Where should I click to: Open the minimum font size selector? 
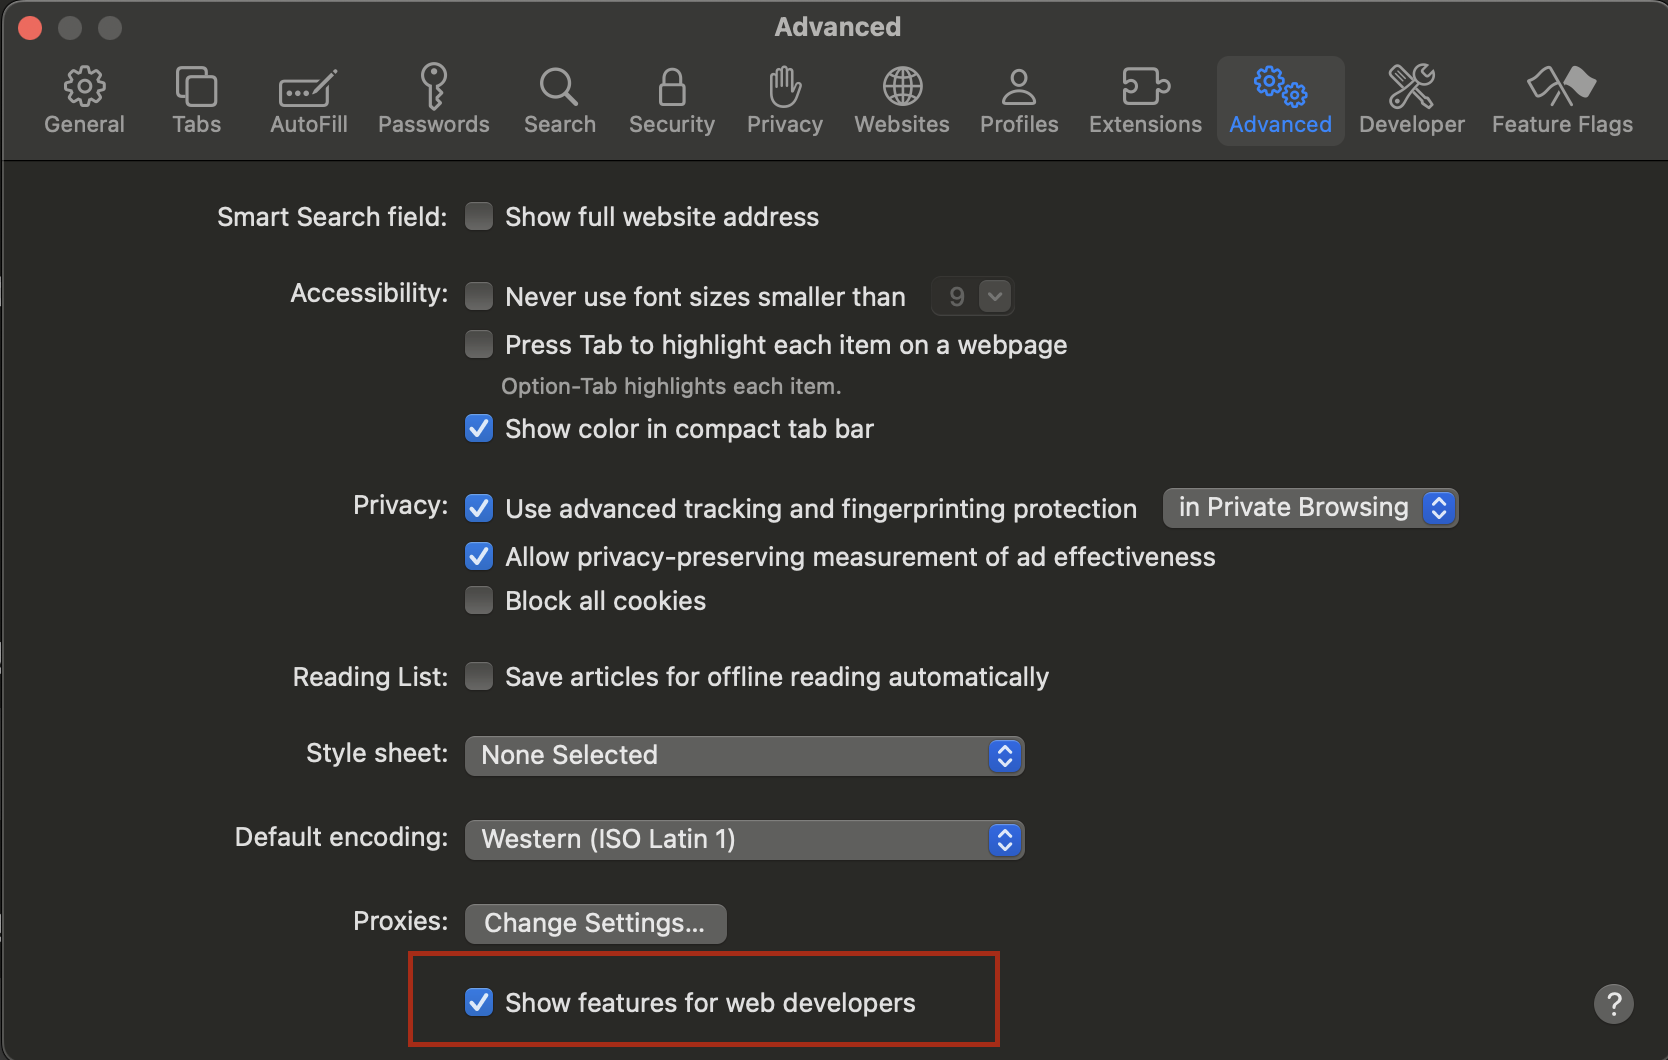tap(971, 295)
